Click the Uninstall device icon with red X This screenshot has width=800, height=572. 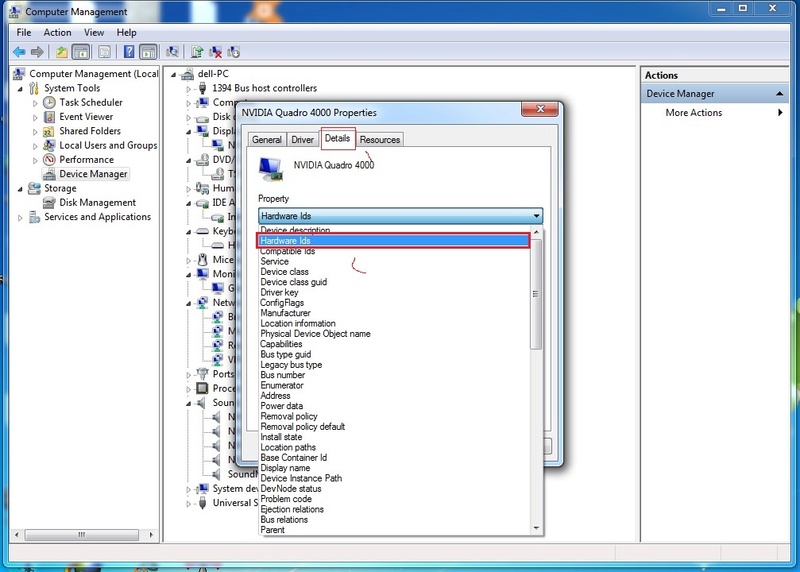point(216,52)
